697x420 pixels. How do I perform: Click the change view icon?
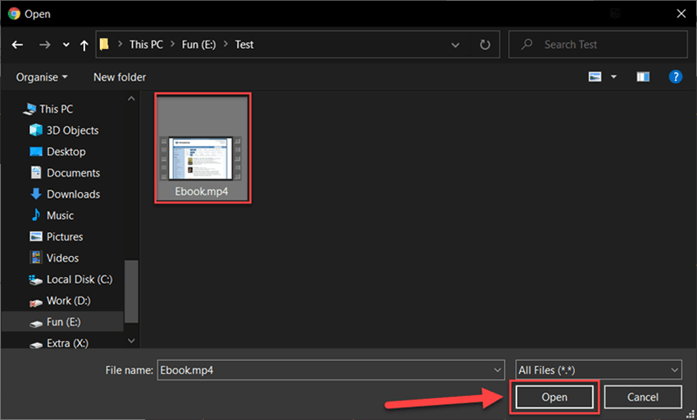[x=595, y=77]
